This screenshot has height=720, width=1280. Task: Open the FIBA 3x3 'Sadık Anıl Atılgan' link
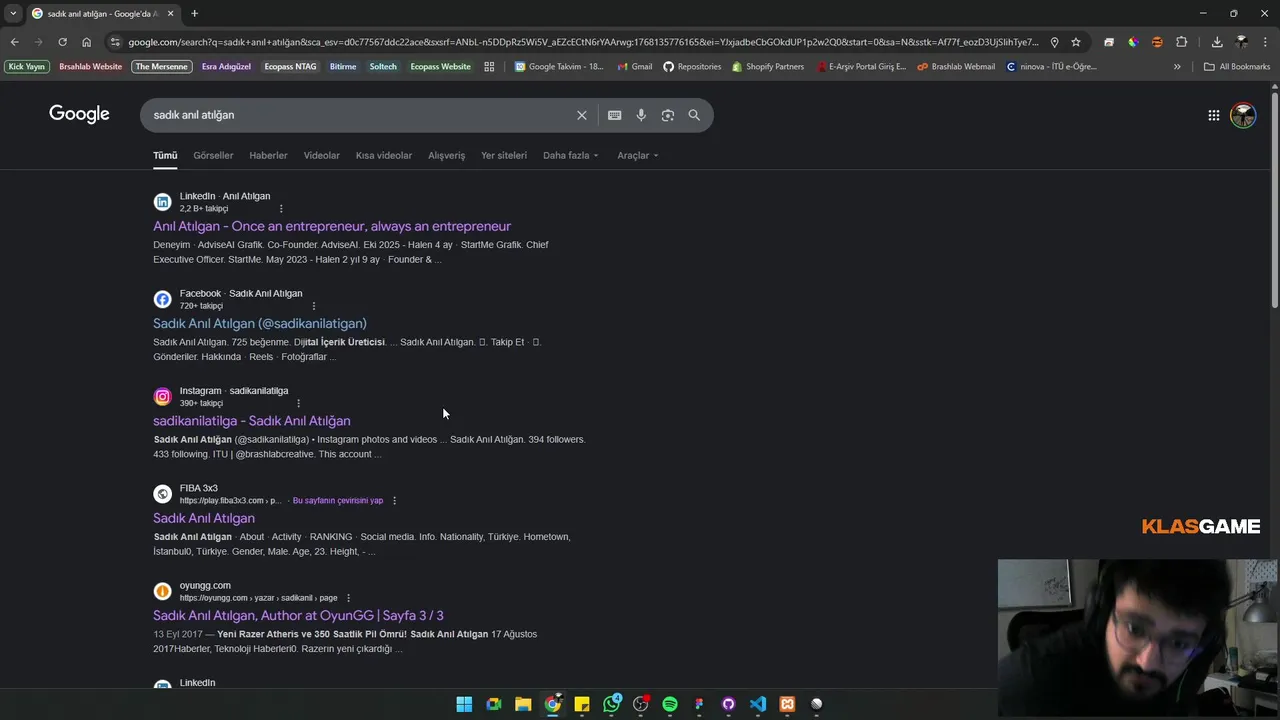coord(204,518)
